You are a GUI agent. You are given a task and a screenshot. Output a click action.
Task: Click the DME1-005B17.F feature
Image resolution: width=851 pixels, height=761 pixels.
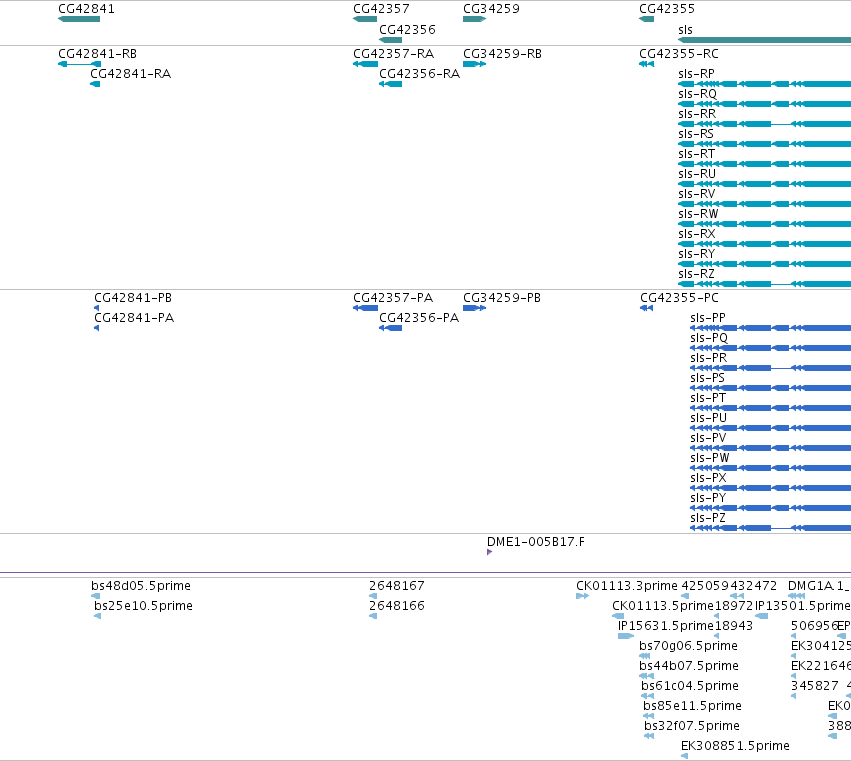point(490,552)
